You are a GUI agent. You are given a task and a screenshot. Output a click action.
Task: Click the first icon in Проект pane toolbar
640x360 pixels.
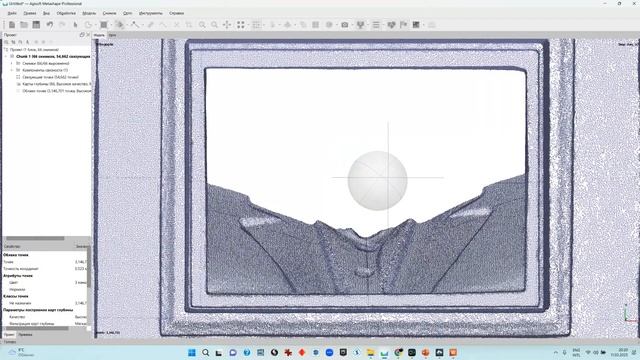tap(6, 42)
